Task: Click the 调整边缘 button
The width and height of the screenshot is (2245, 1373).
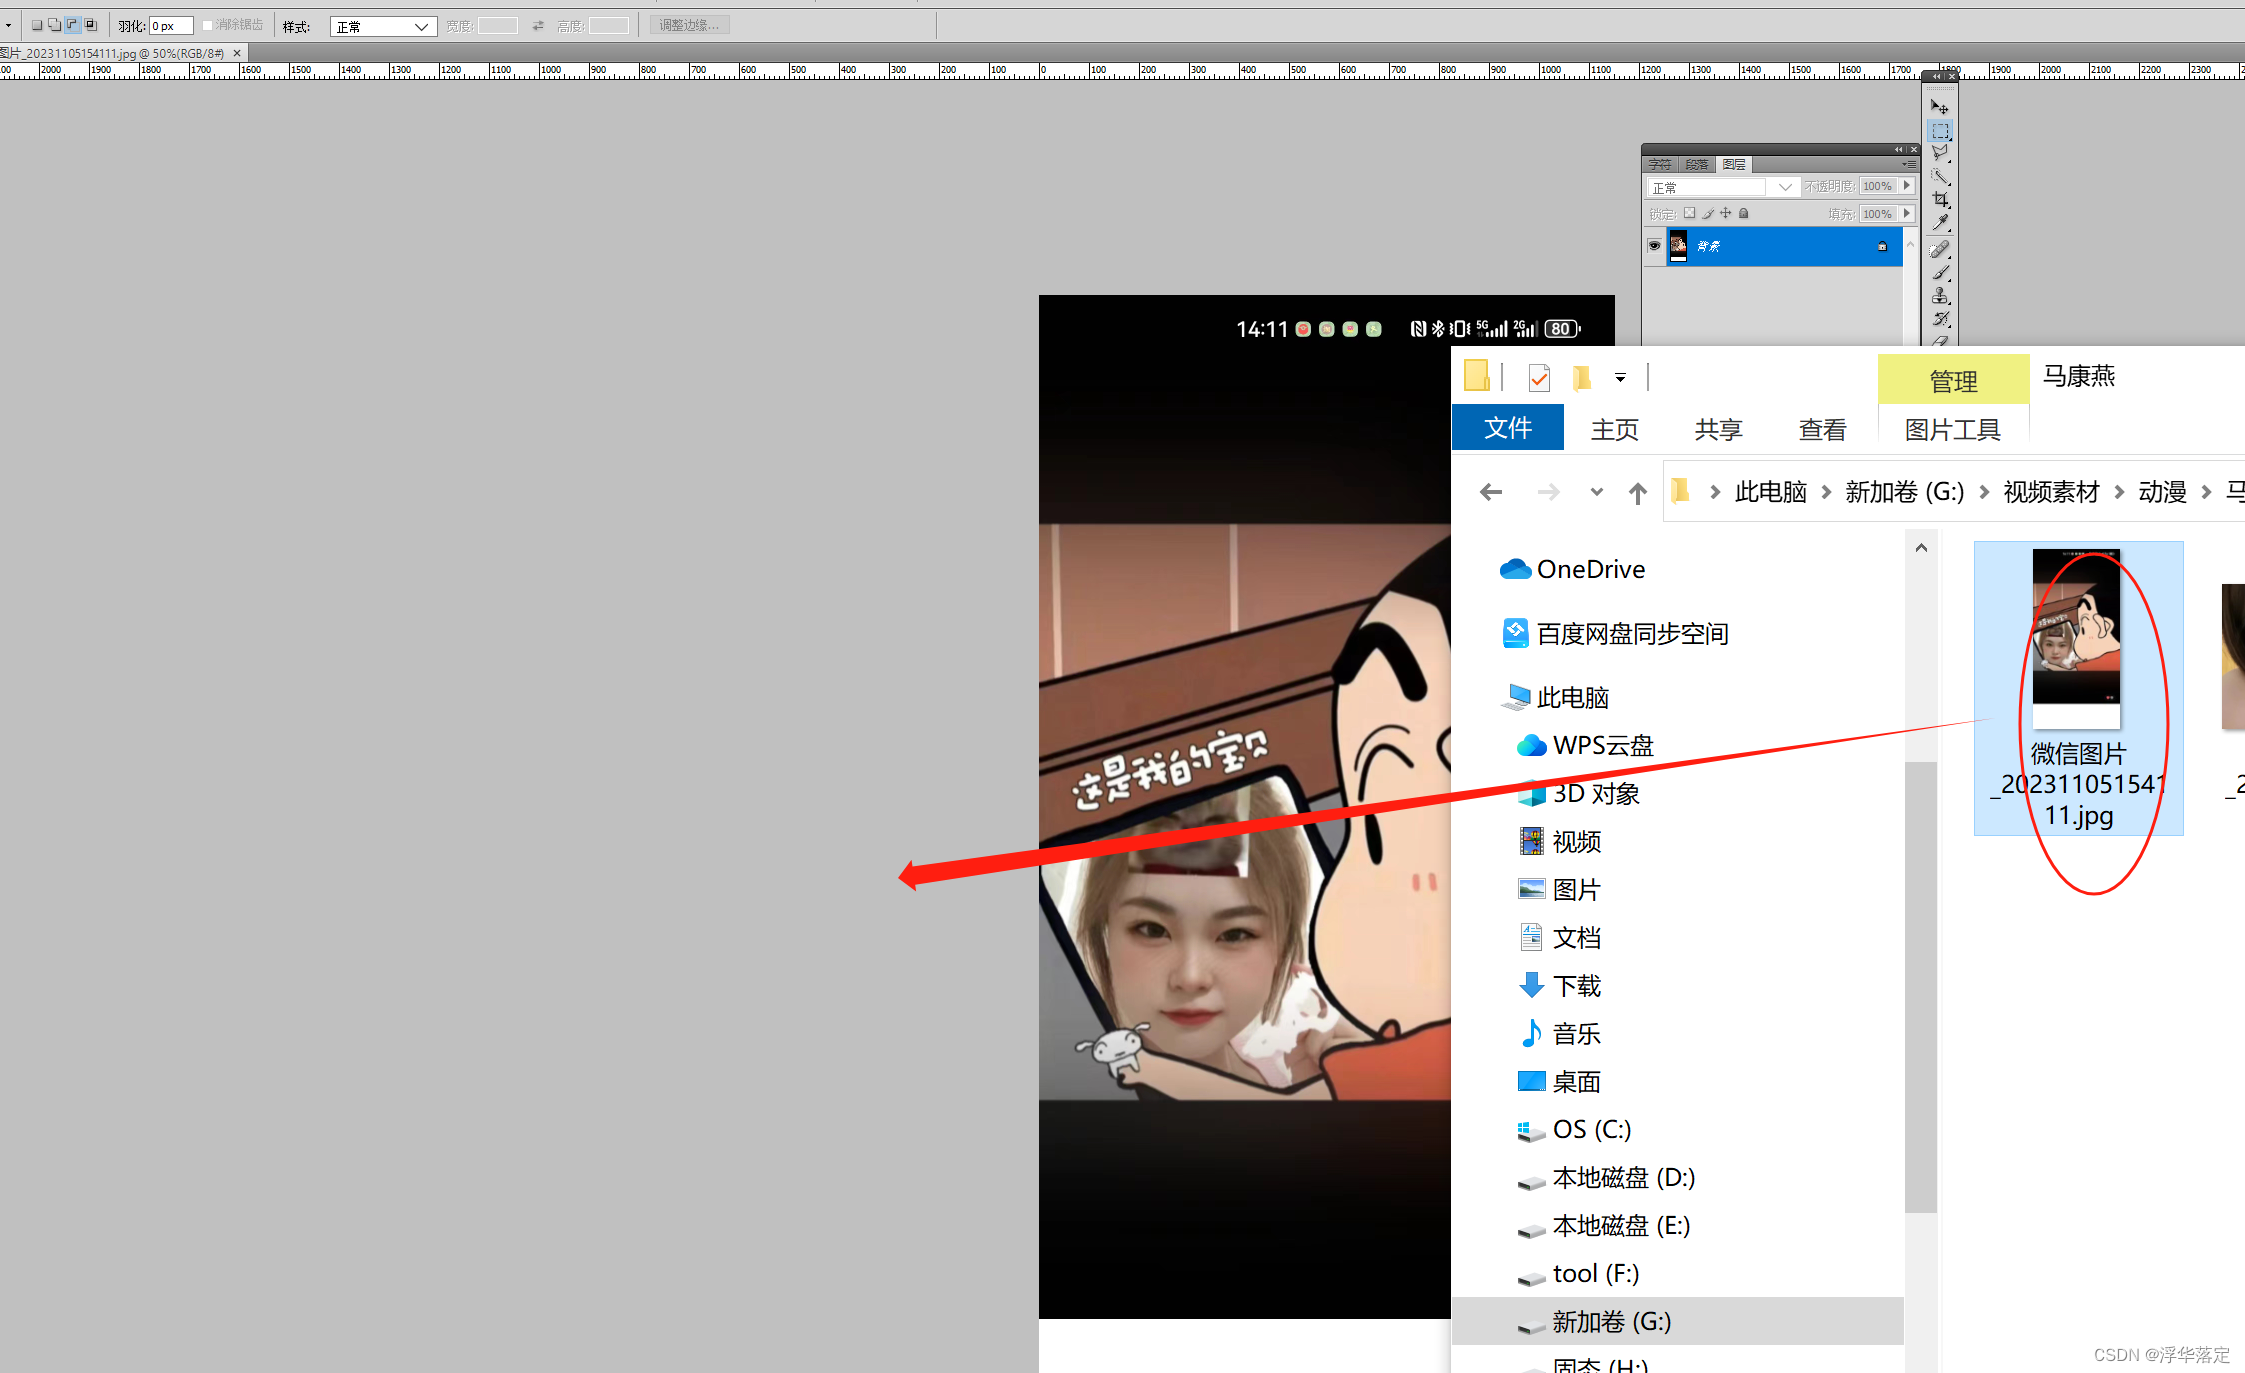Action: click(x=689, y=25)
